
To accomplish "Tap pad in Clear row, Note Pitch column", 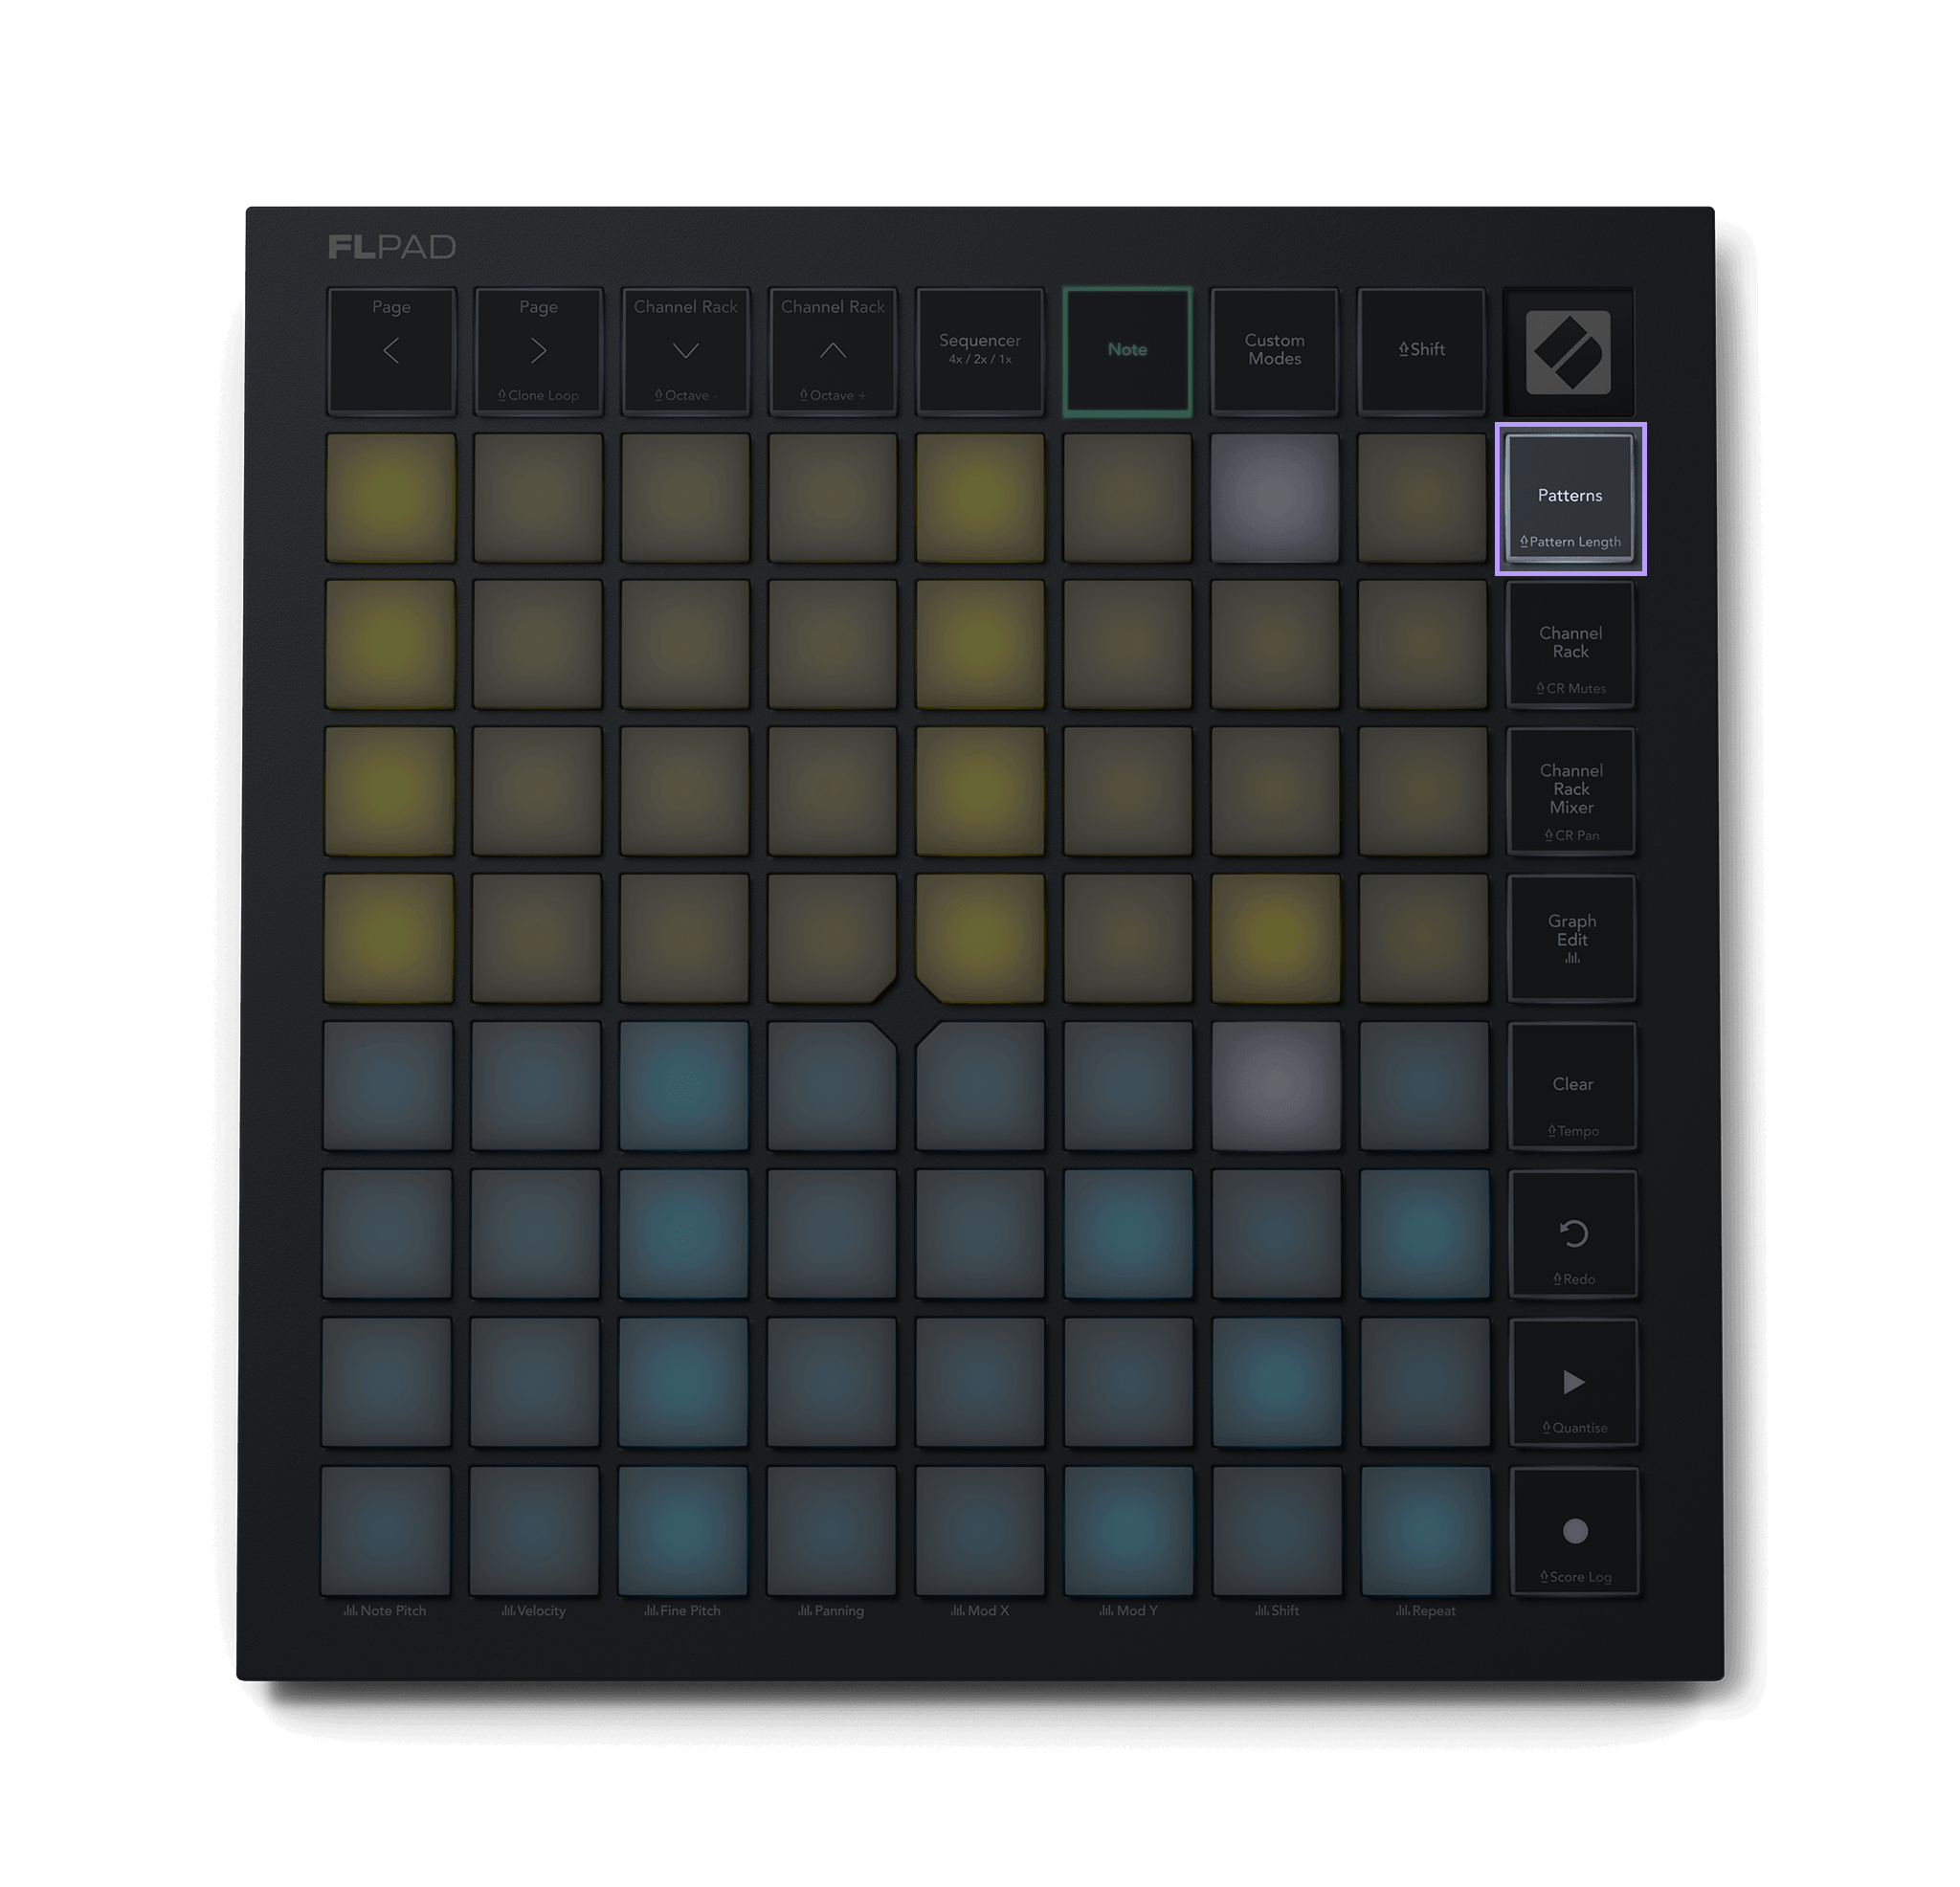I will coord(388,1086).
